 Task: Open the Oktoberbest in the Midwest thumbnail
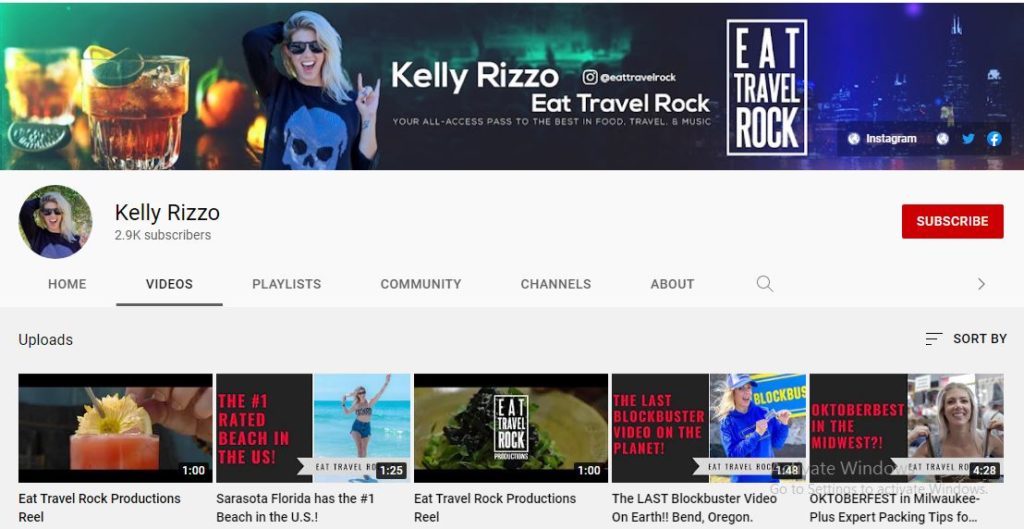[907, 428]
